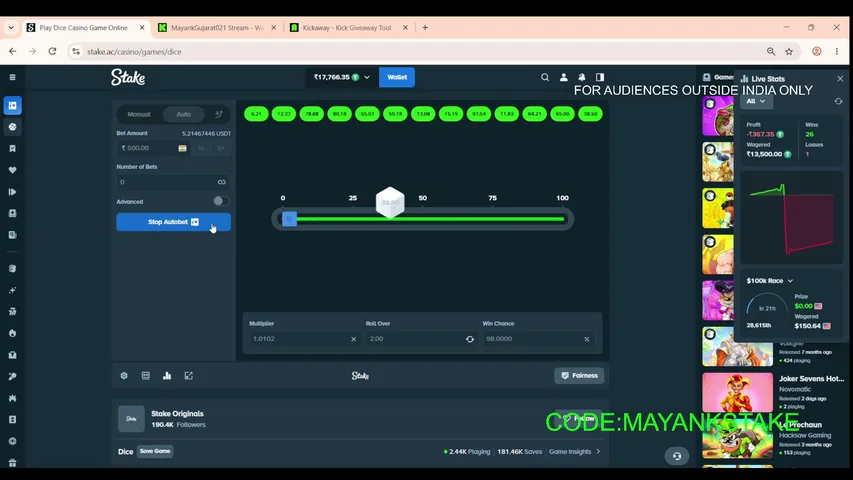Open the Chrome three-dot menu
This screenshot has width=853, height=480.
point(837,51)
